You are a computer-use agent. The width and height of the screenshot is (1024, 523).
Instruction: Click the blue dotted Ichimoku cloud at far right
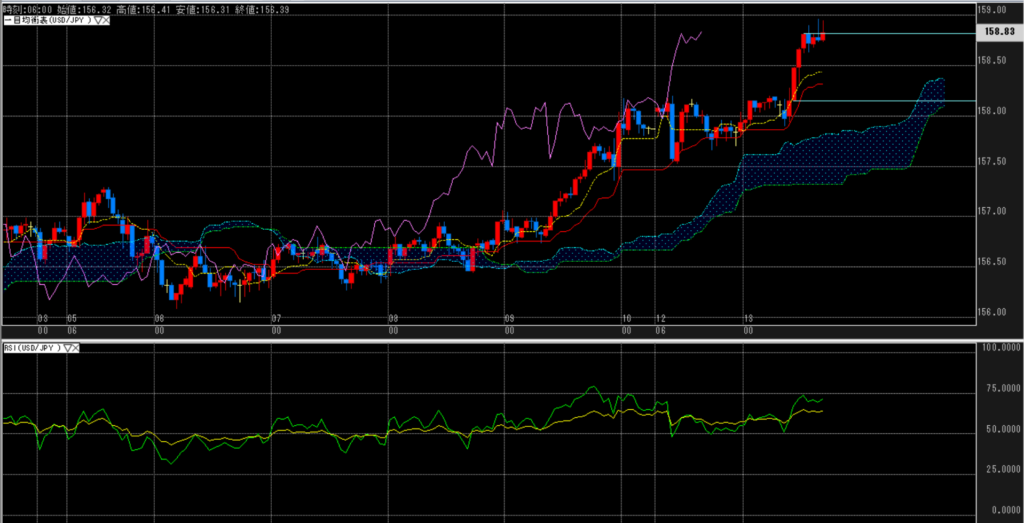pos(932,95)
